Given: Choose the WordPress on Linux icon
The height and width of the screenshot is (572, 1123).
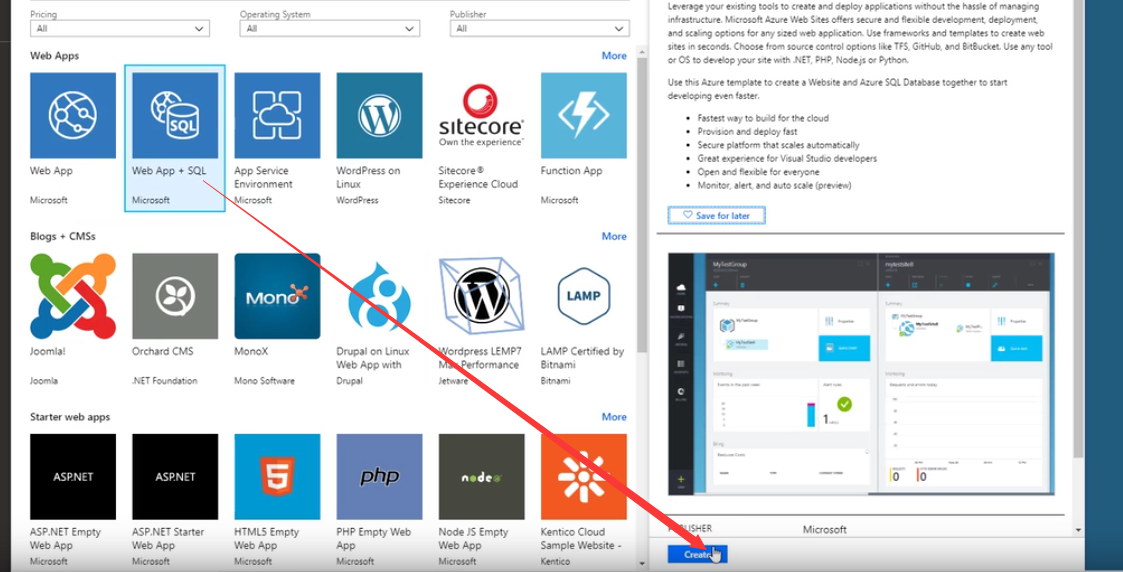Looking at the screenshot, I should [x=380, y=115].
